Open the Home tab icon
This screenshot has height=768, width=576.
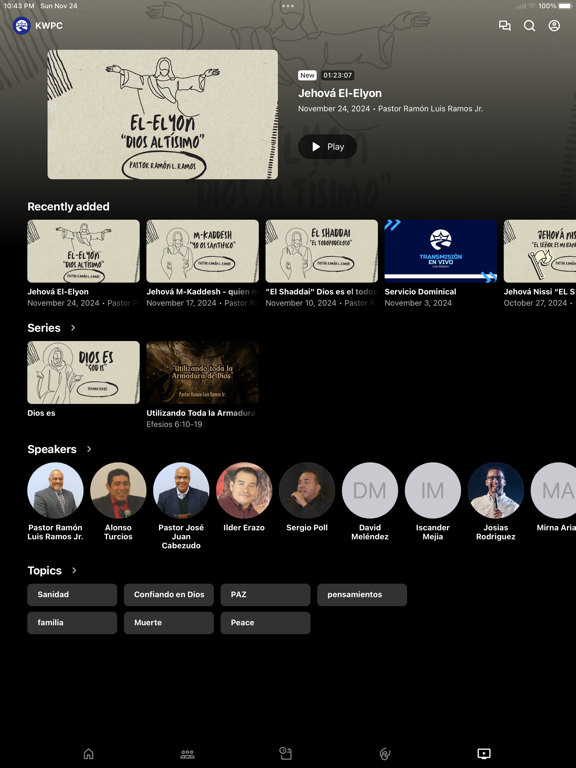[x=89, y=753]
